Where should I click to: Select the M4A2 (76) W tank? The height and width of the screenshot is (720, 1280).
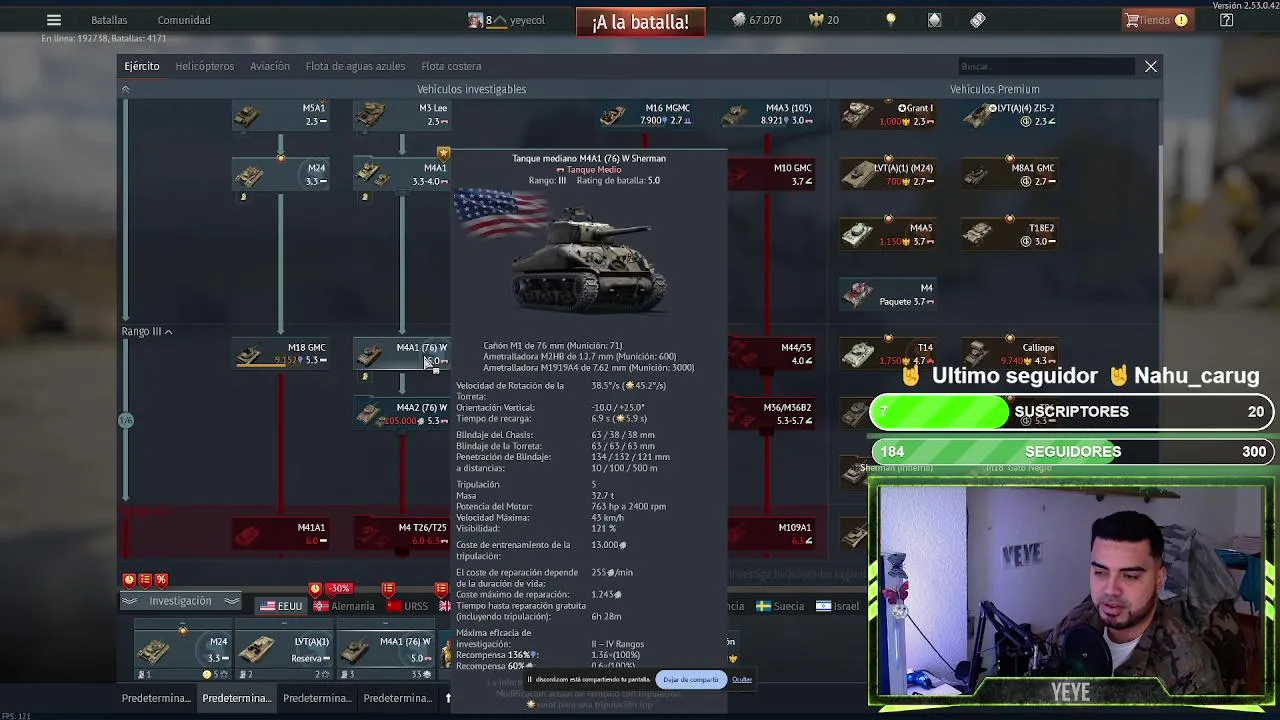coord(402,414)
